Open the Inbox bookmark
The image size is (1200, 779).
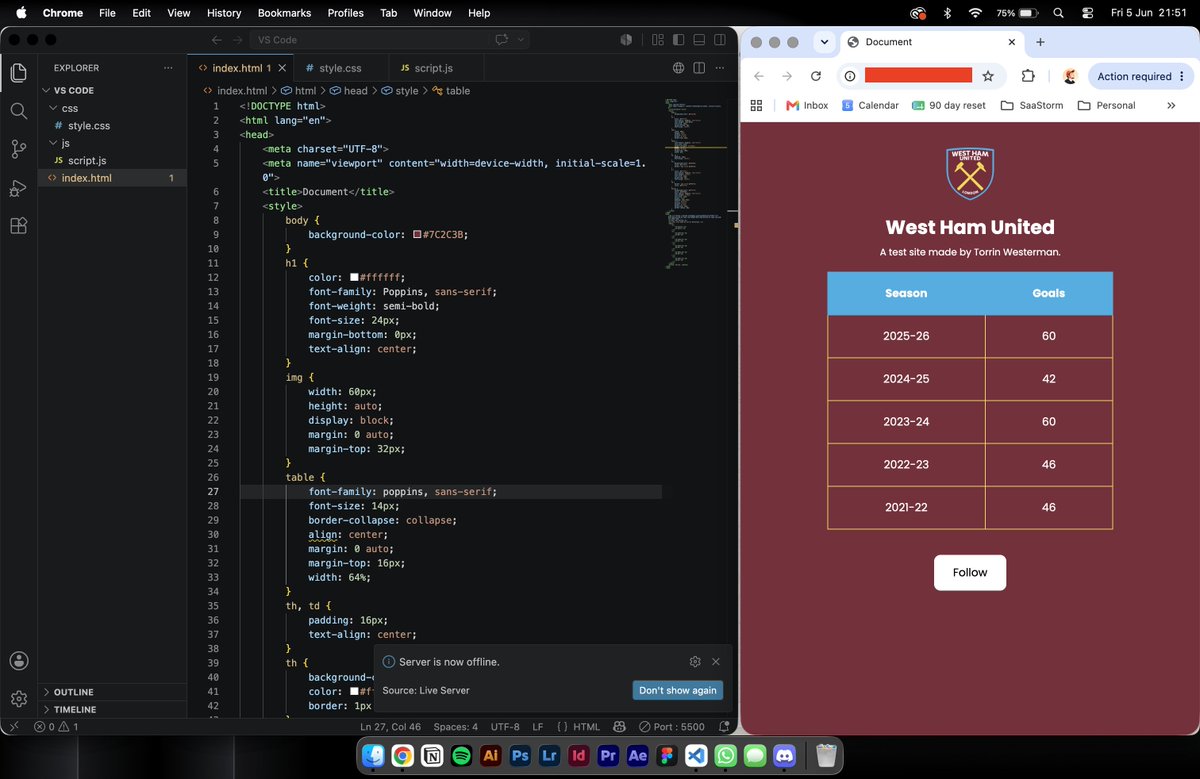[x=807, y=105]
